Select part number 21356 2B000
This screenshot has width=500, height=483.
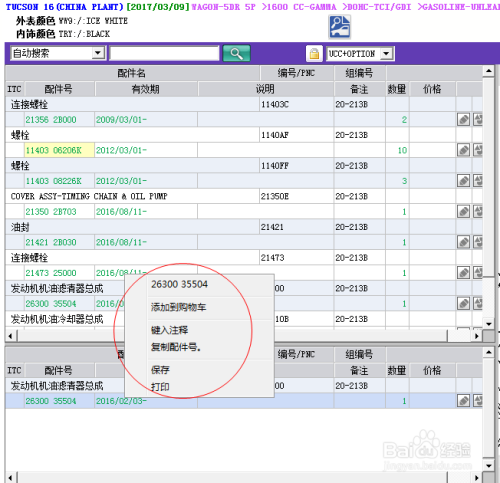click(51, 120)
